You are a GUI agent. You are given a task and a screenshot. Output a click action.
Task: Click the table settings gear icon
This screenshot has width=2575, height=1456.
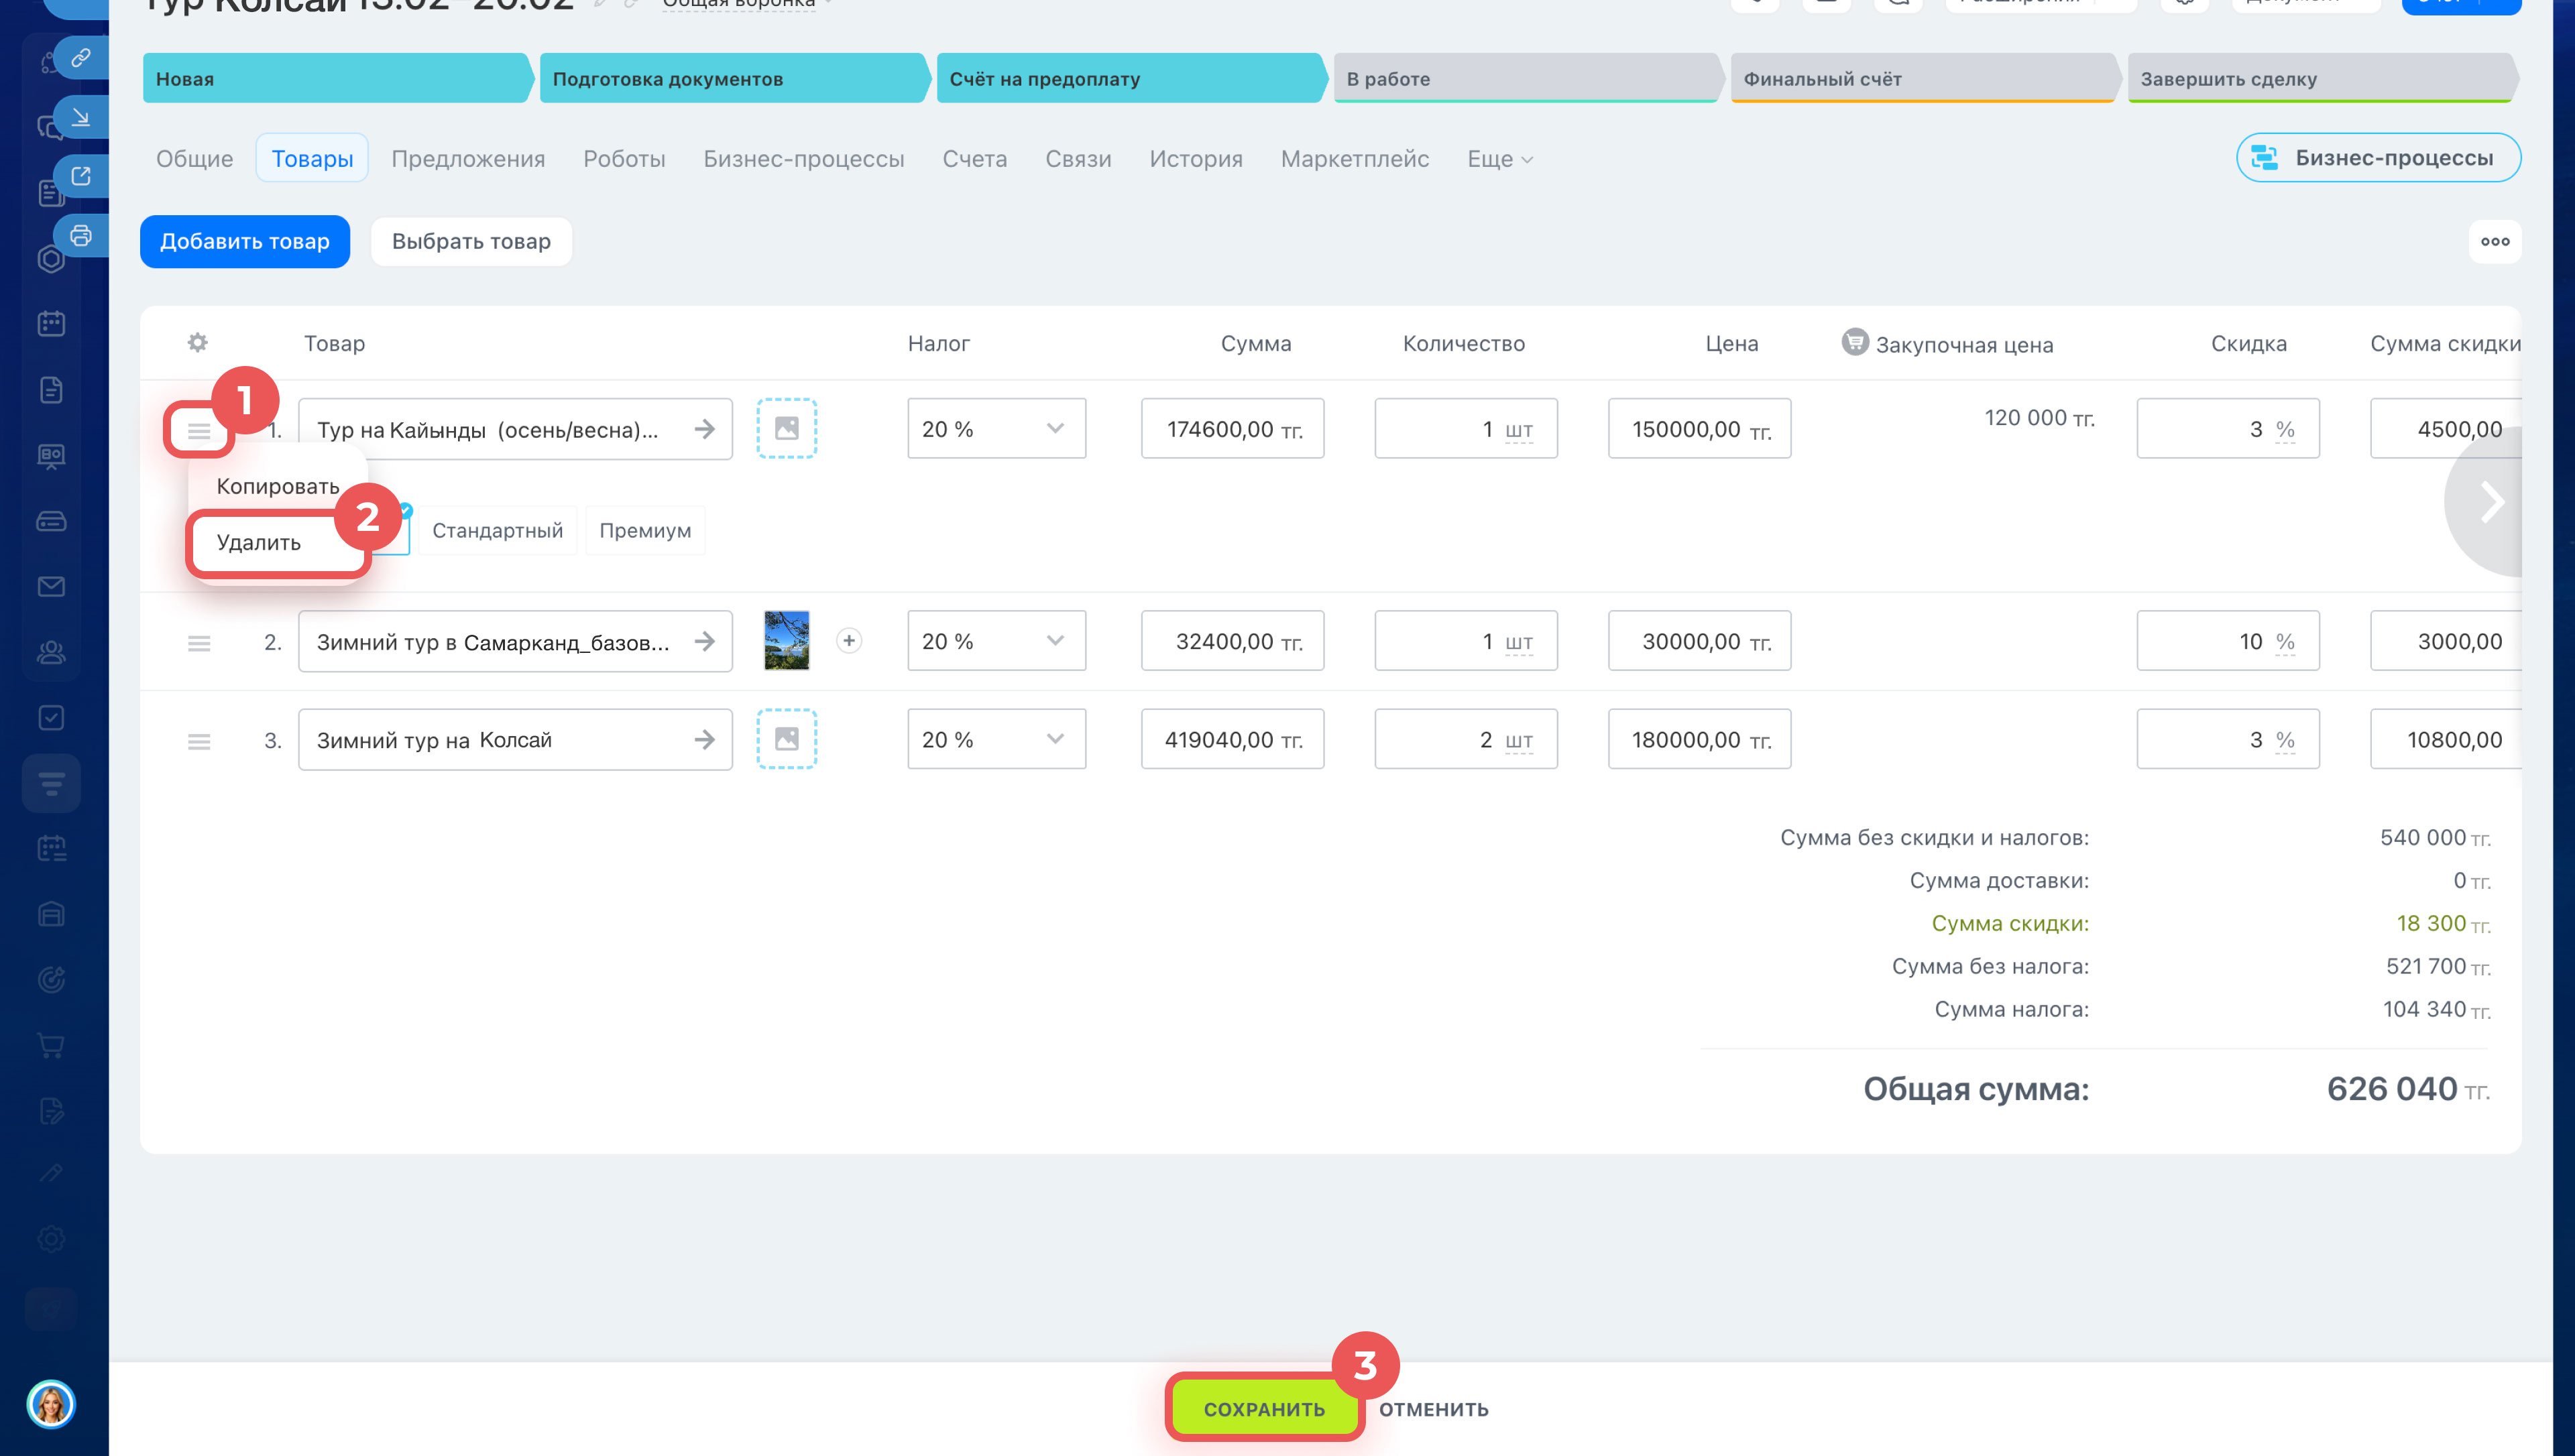pos(197,343)
